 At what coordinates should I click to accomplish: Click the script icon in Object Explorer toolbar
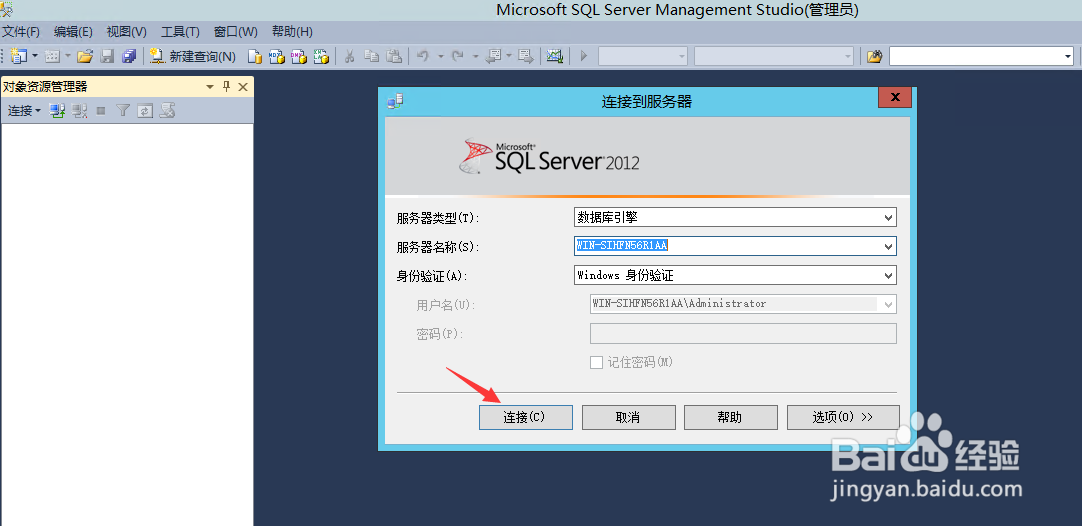tap(166, 110)
